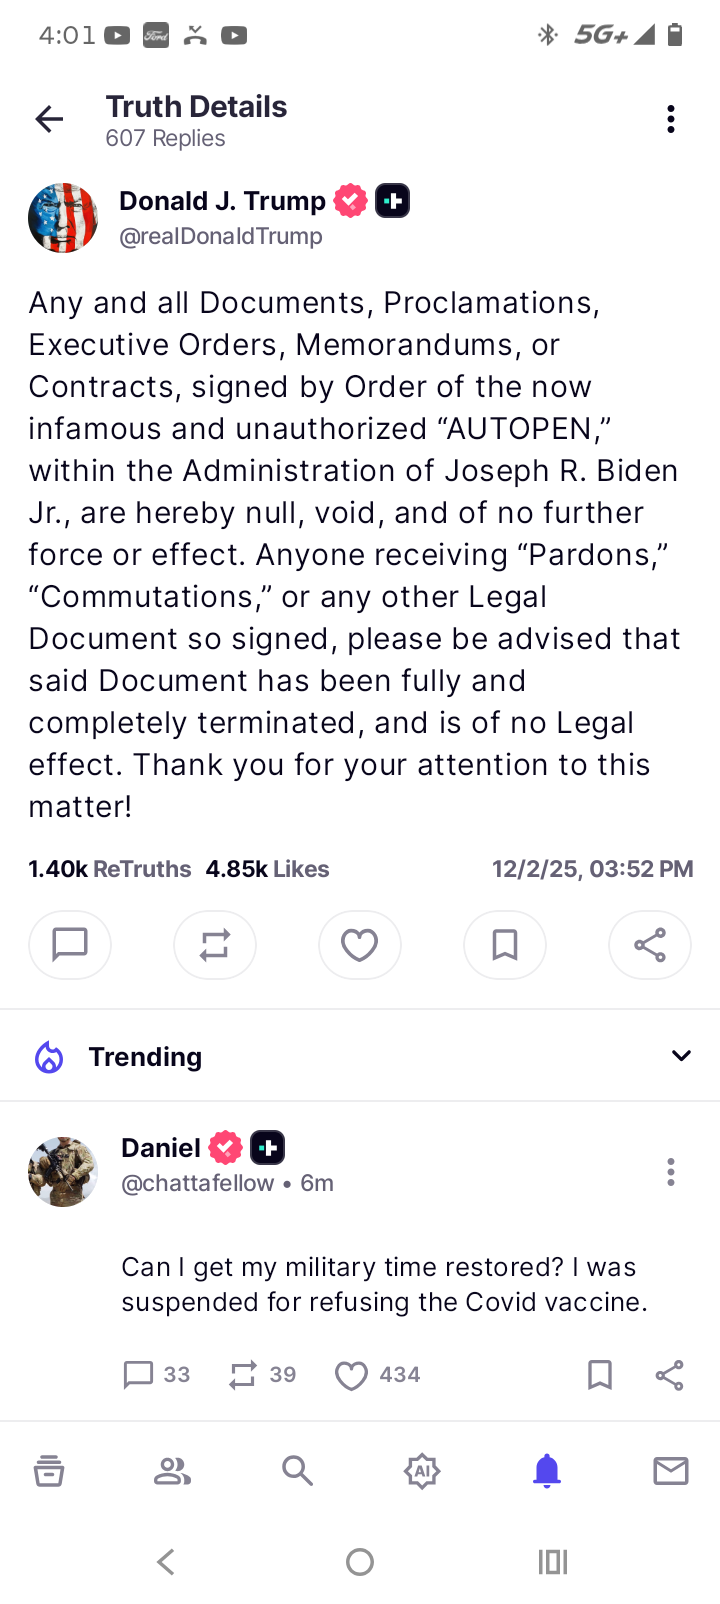This screenshot has width=720, height=1604.
Task: Share Trump's post
Action: (x=649, y=944)
